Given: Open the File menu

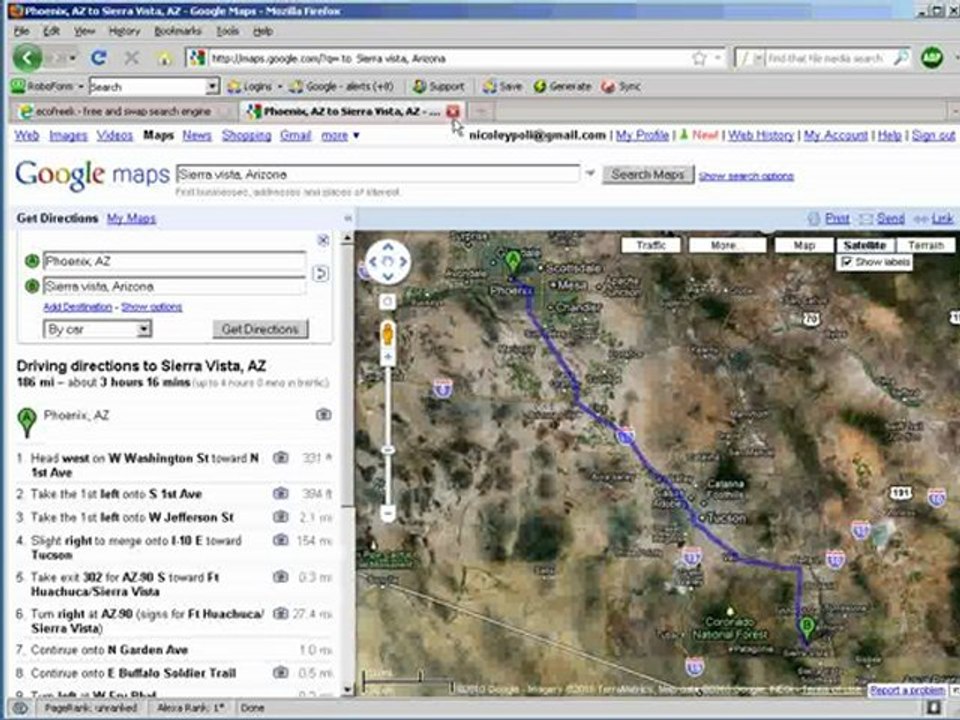Looking at the screenshot, I should click(x=21, y=31).
